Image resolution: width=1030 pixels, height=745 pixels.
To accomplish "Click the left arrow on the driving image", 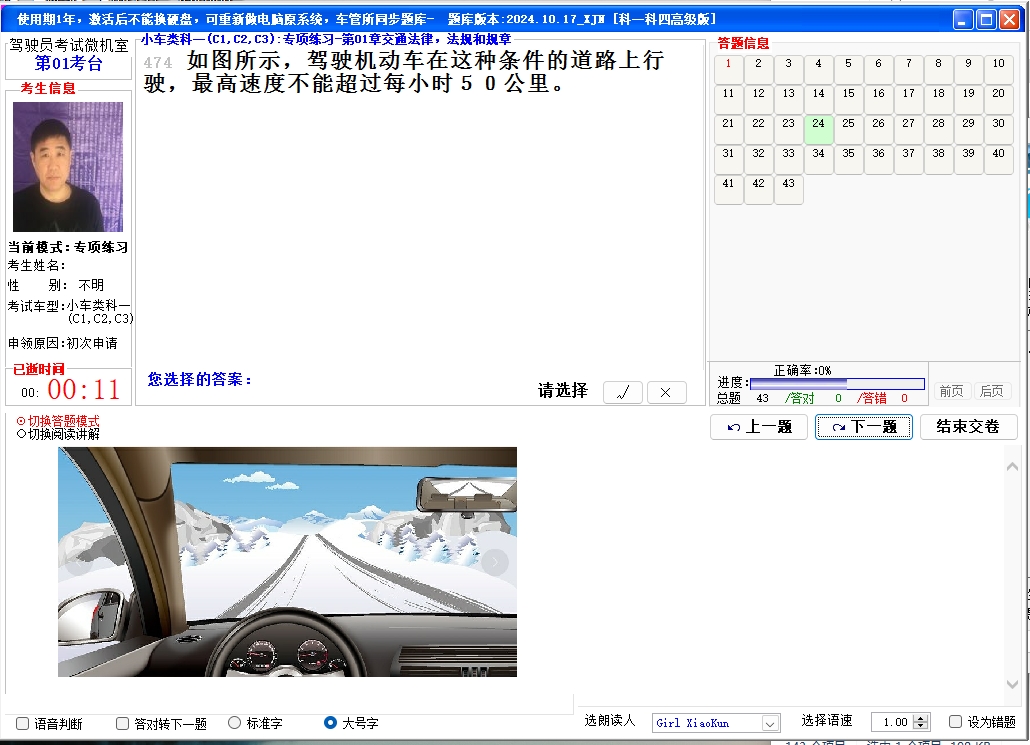I will pyautogui.click(x=79, y=563).
